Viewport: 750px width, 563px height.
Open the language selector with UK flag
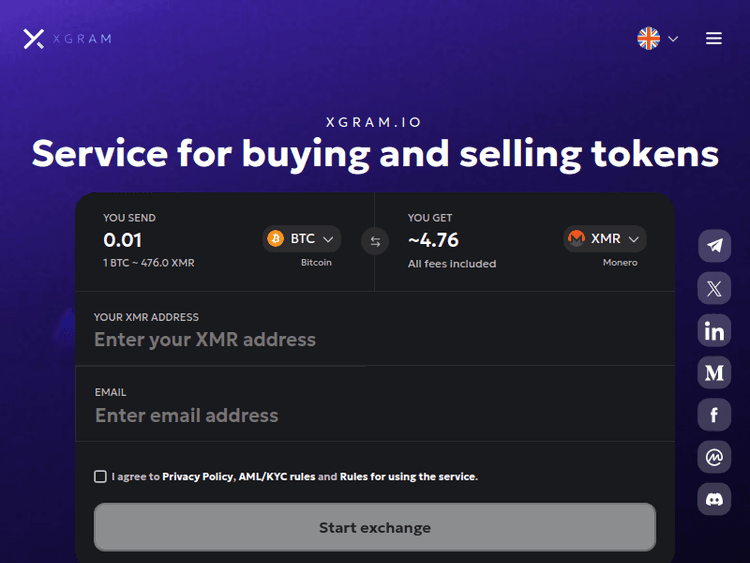point(658,39)
